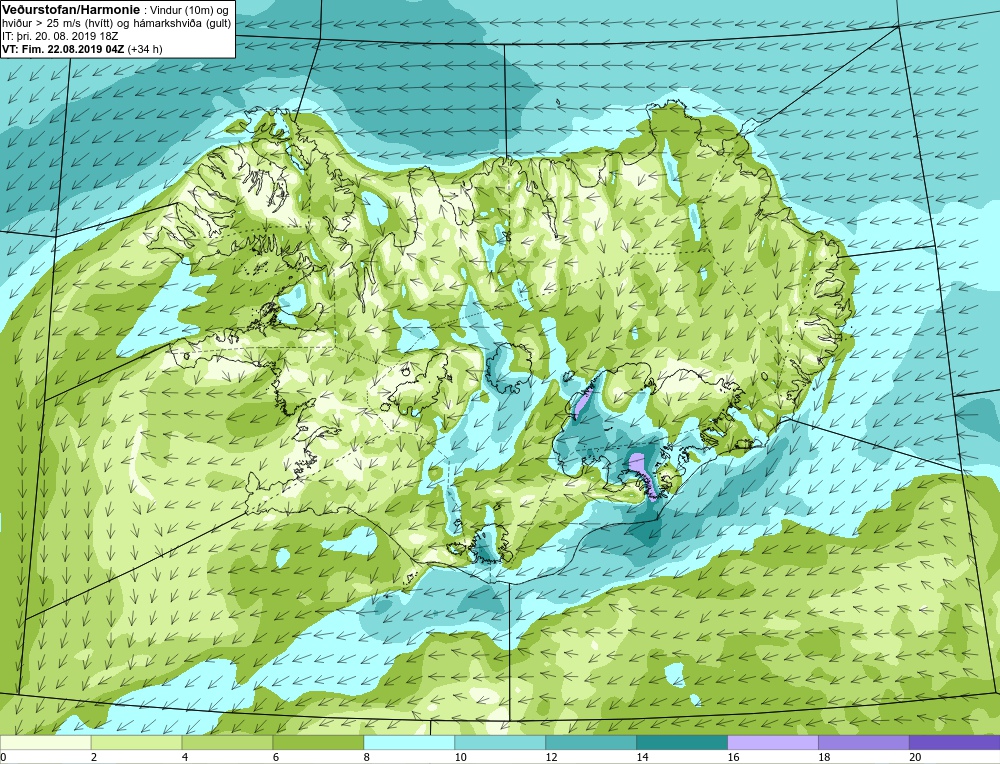Click the 6–8 m/s dark green swatch
This screenshot has width=1000, height=764.
[318, 742]
